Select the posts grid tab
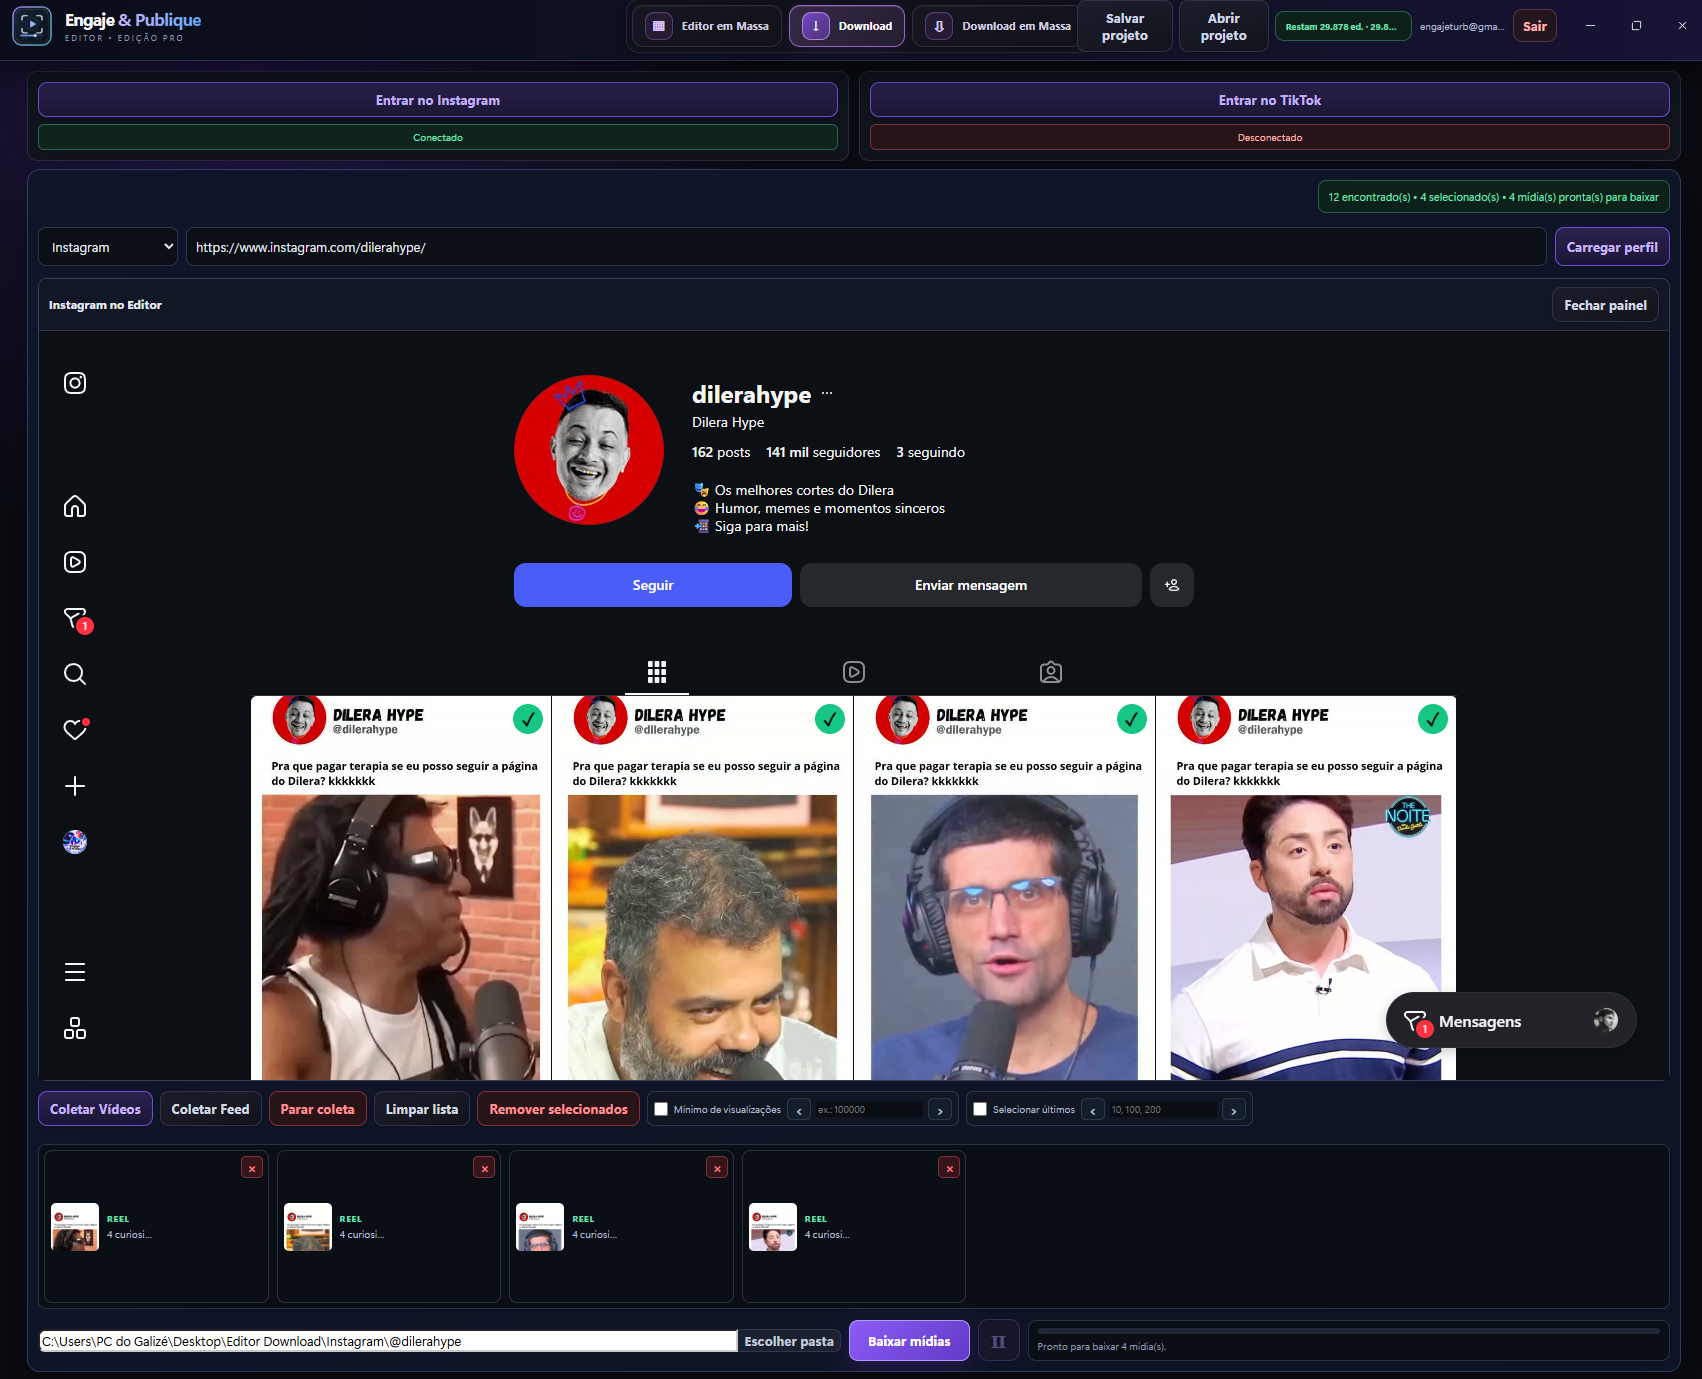 tap(657, 672)
